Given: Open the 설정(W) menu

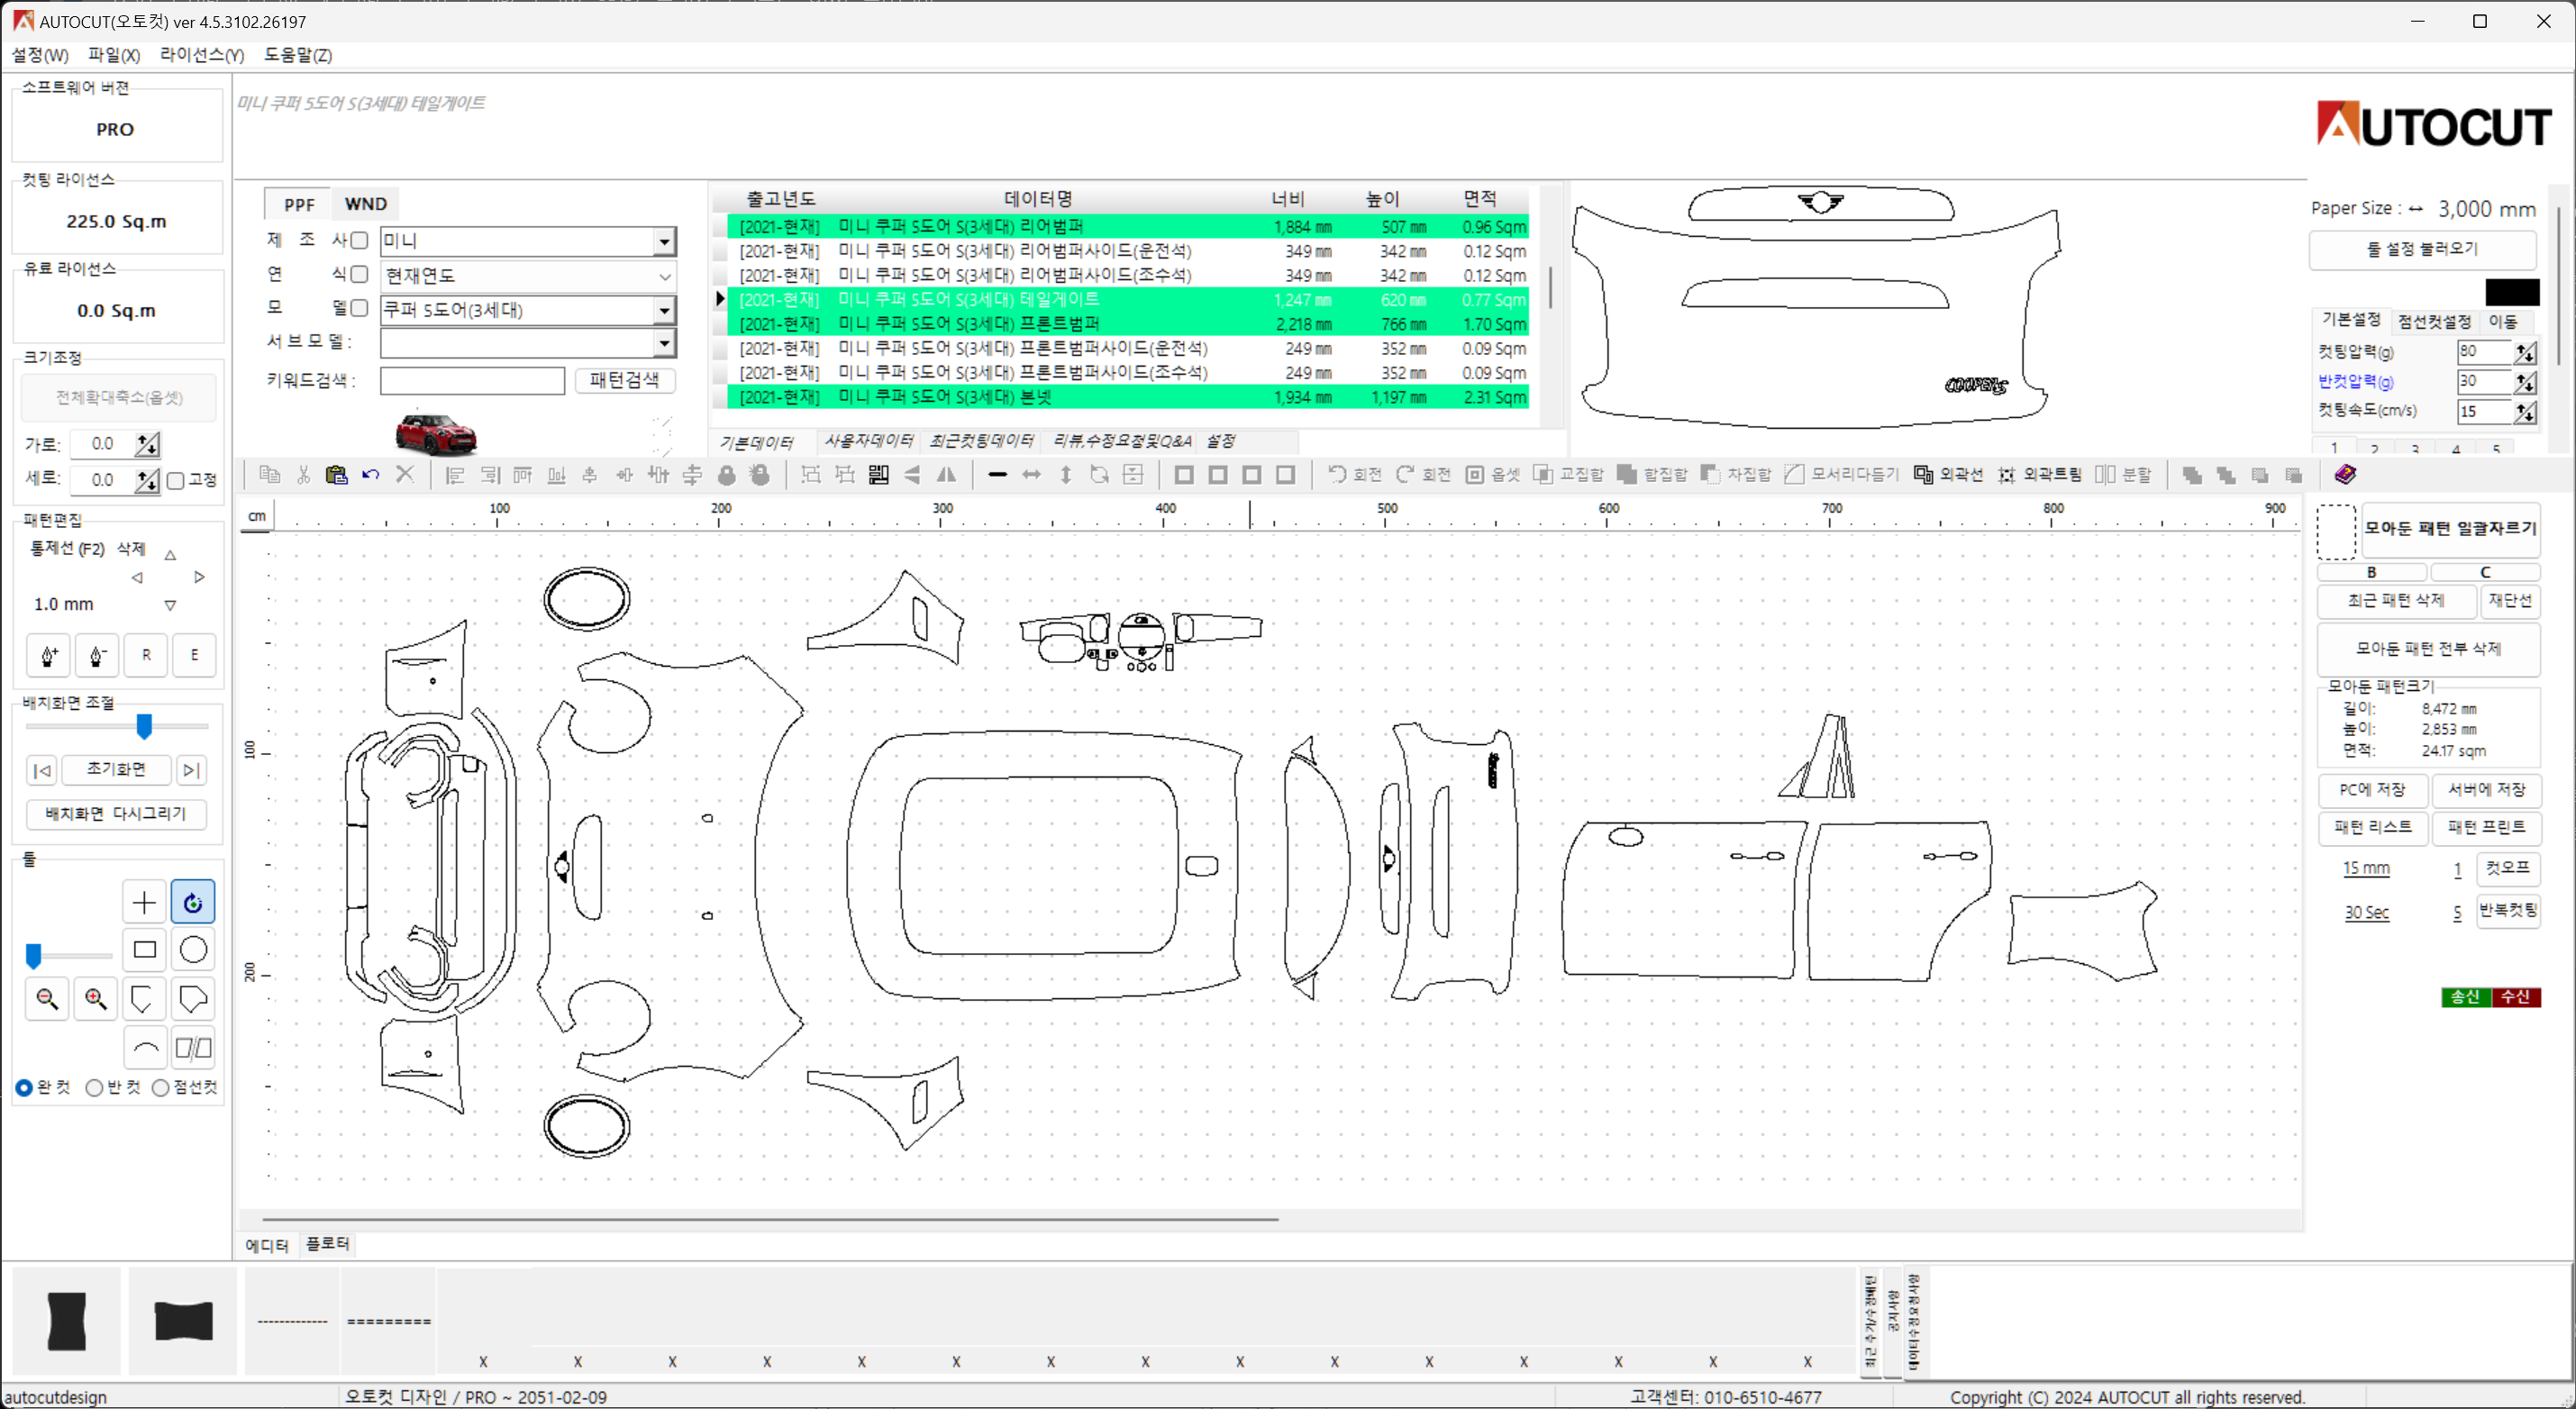Looking at the screenshot, I should [40, 55].
